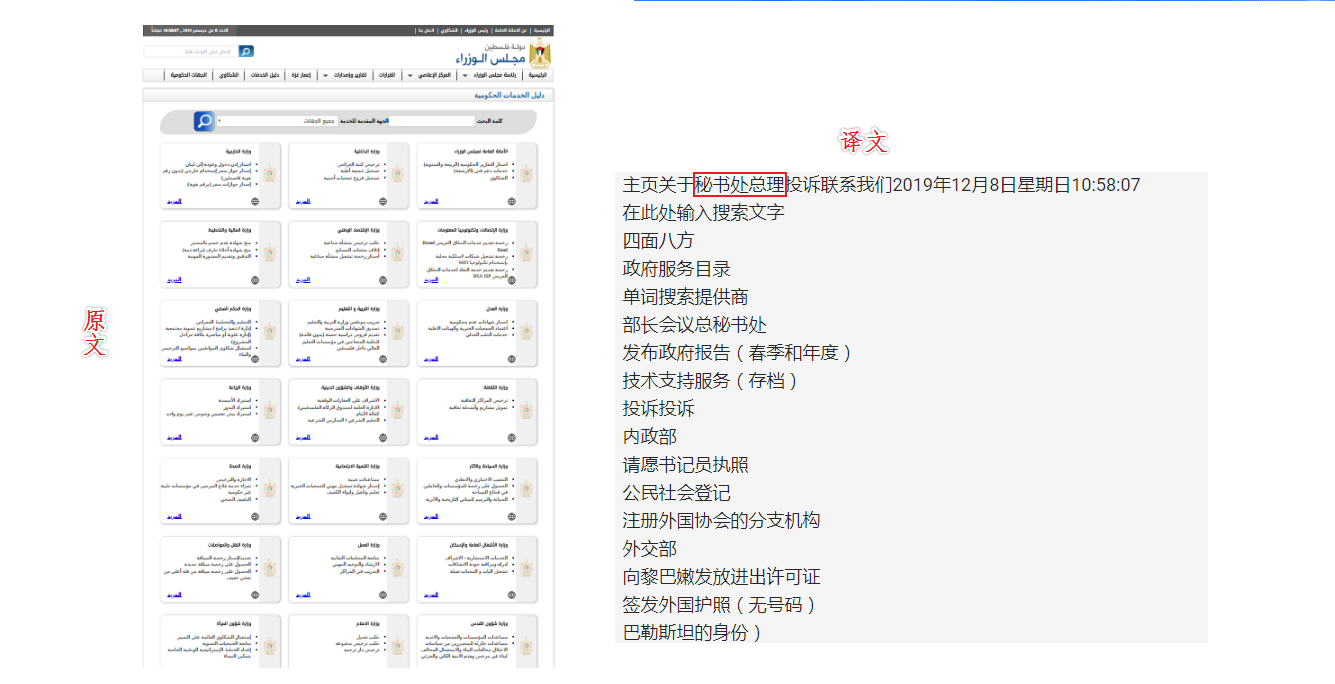Click globe icon in Ministry of Justice card
Image resolution: width=1335 pixels, height=684 pixels.
512,359
